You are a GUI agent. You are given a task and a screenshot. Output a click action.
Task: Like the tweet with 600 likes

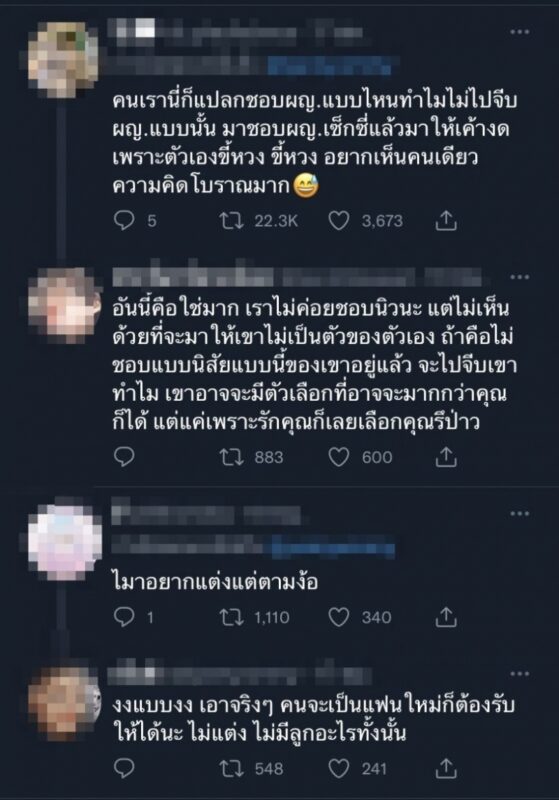(x=339, y=457)
